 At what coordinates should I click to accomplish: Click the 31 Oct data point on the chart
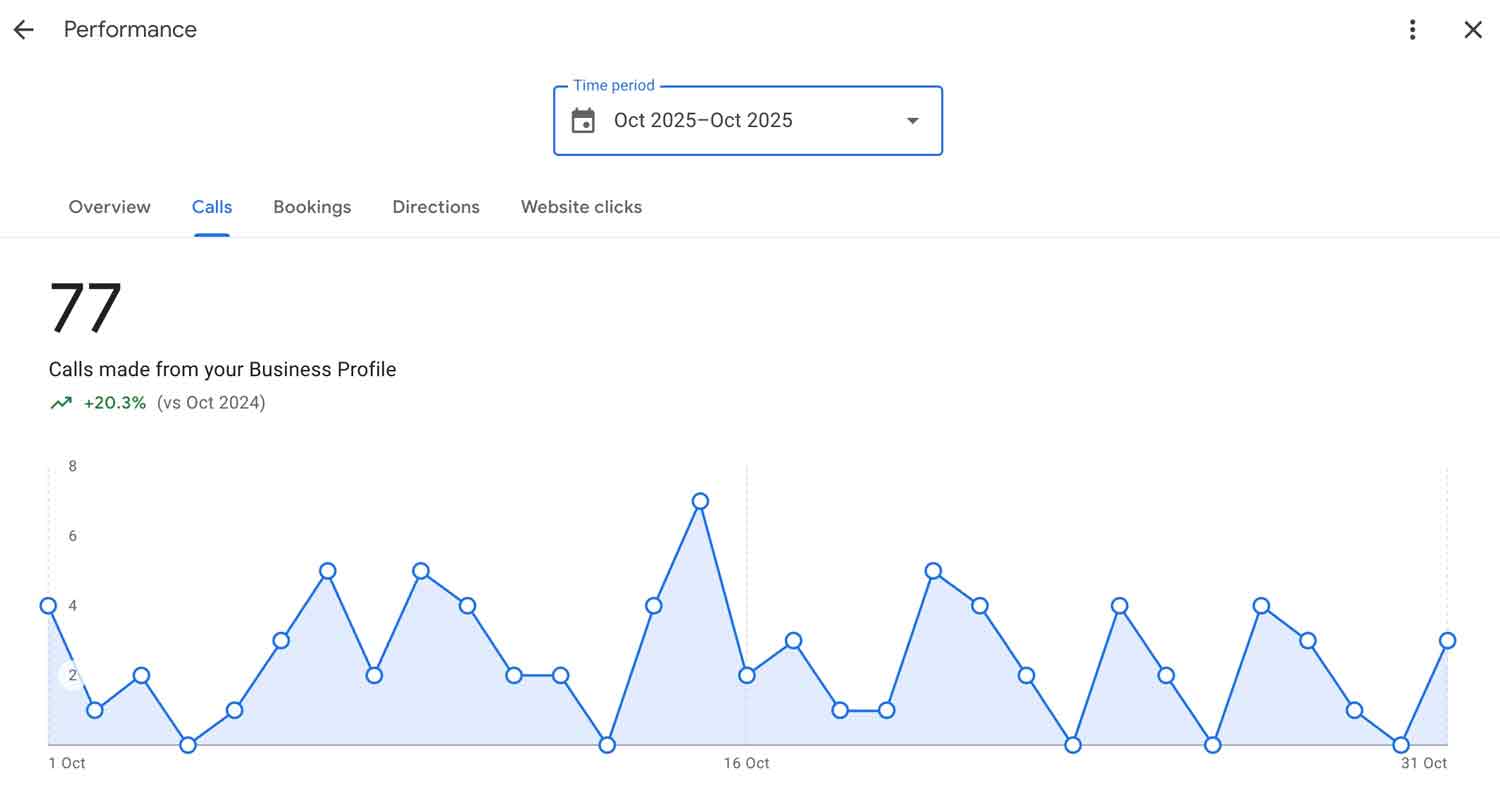1447,641
